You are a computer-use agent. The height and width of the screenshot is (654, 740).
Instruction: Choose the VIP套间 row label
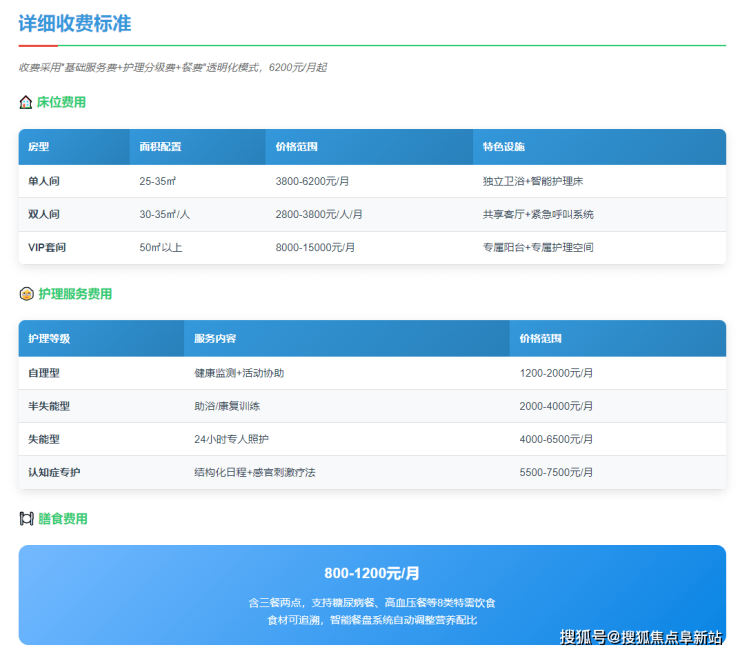coord(47,247)
